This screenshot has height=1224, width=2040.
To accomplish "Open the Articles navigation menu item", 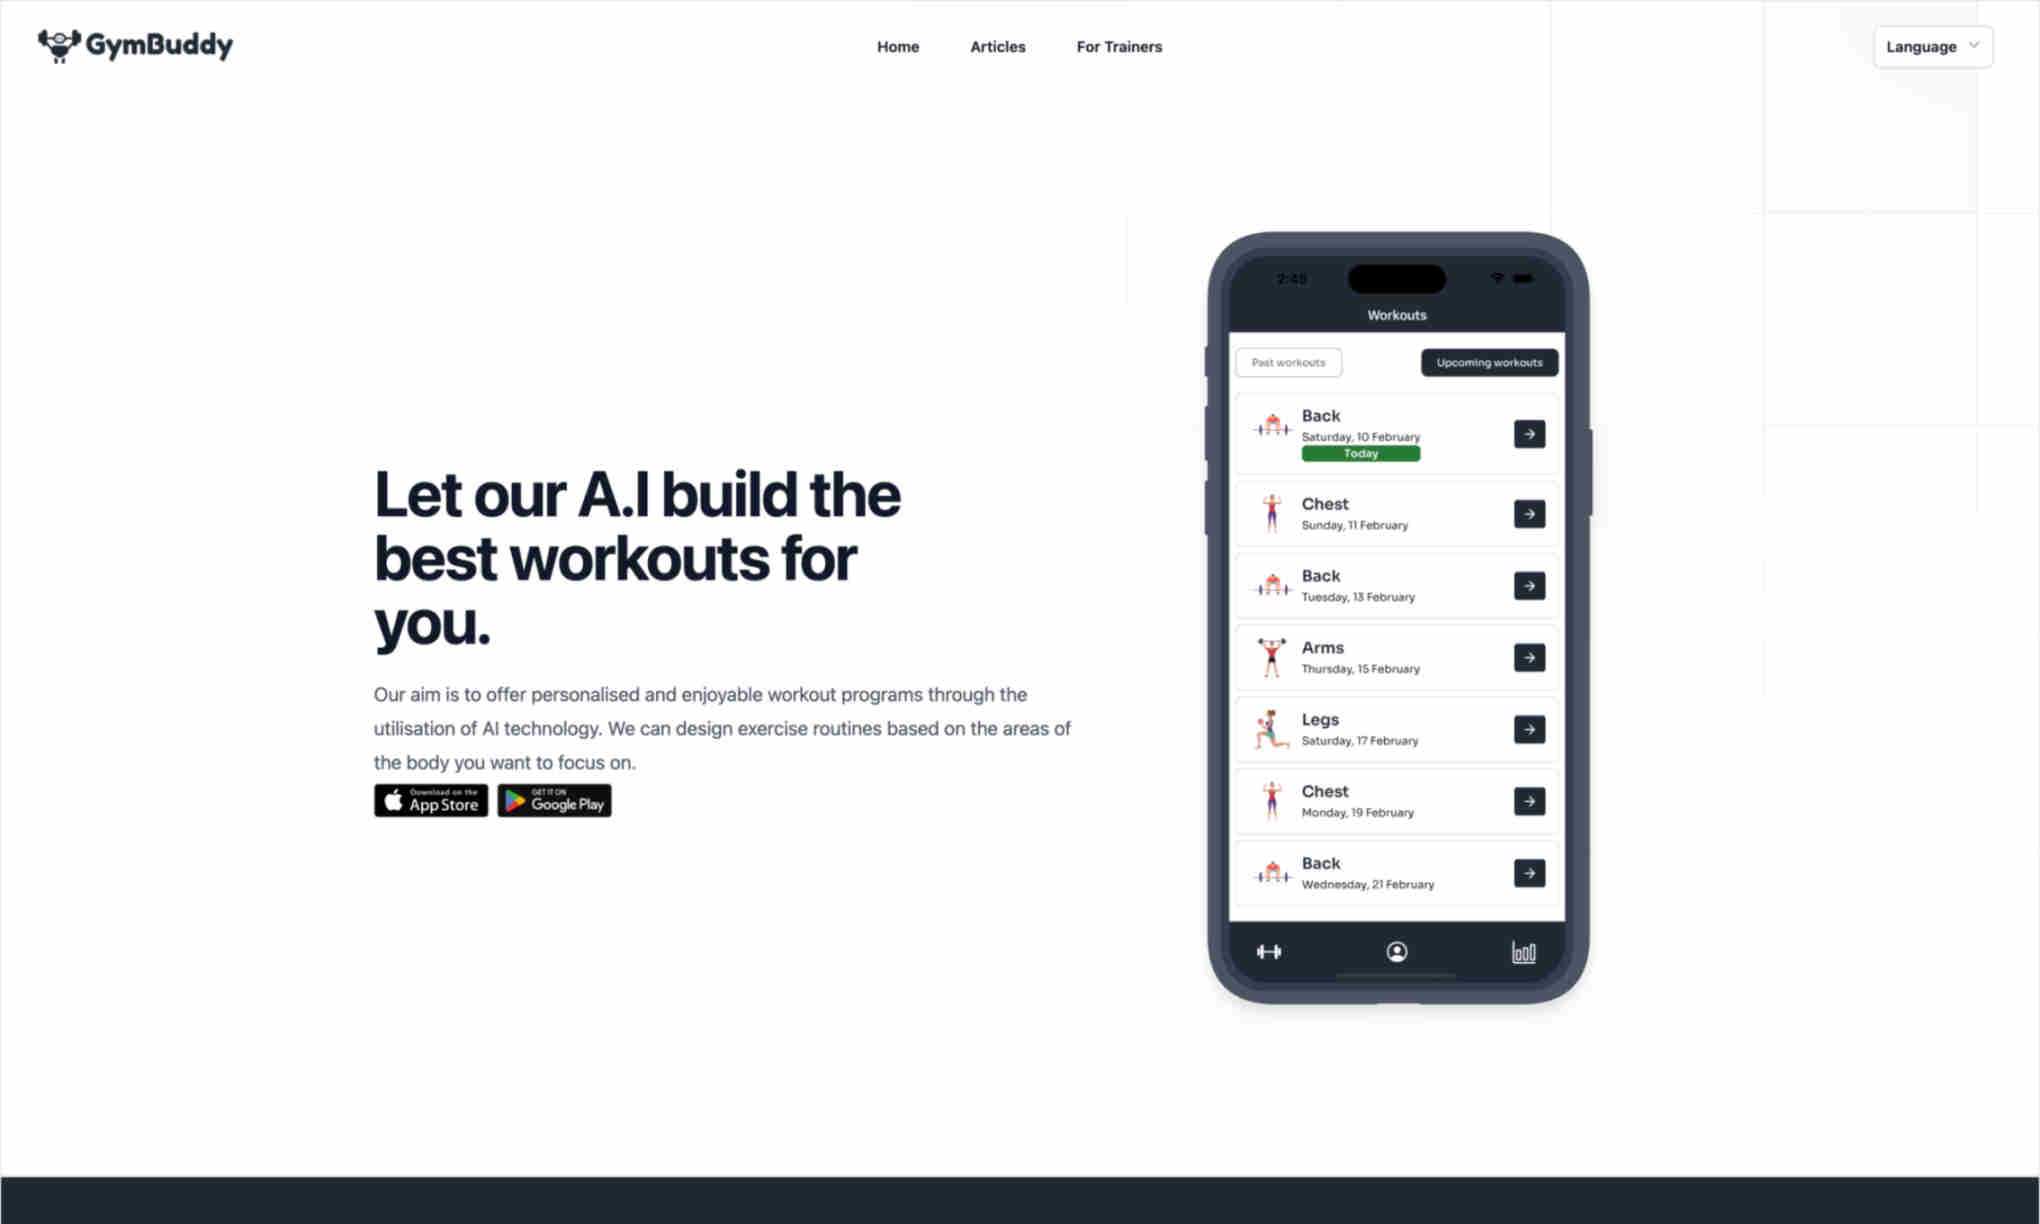I will point(998,47).
